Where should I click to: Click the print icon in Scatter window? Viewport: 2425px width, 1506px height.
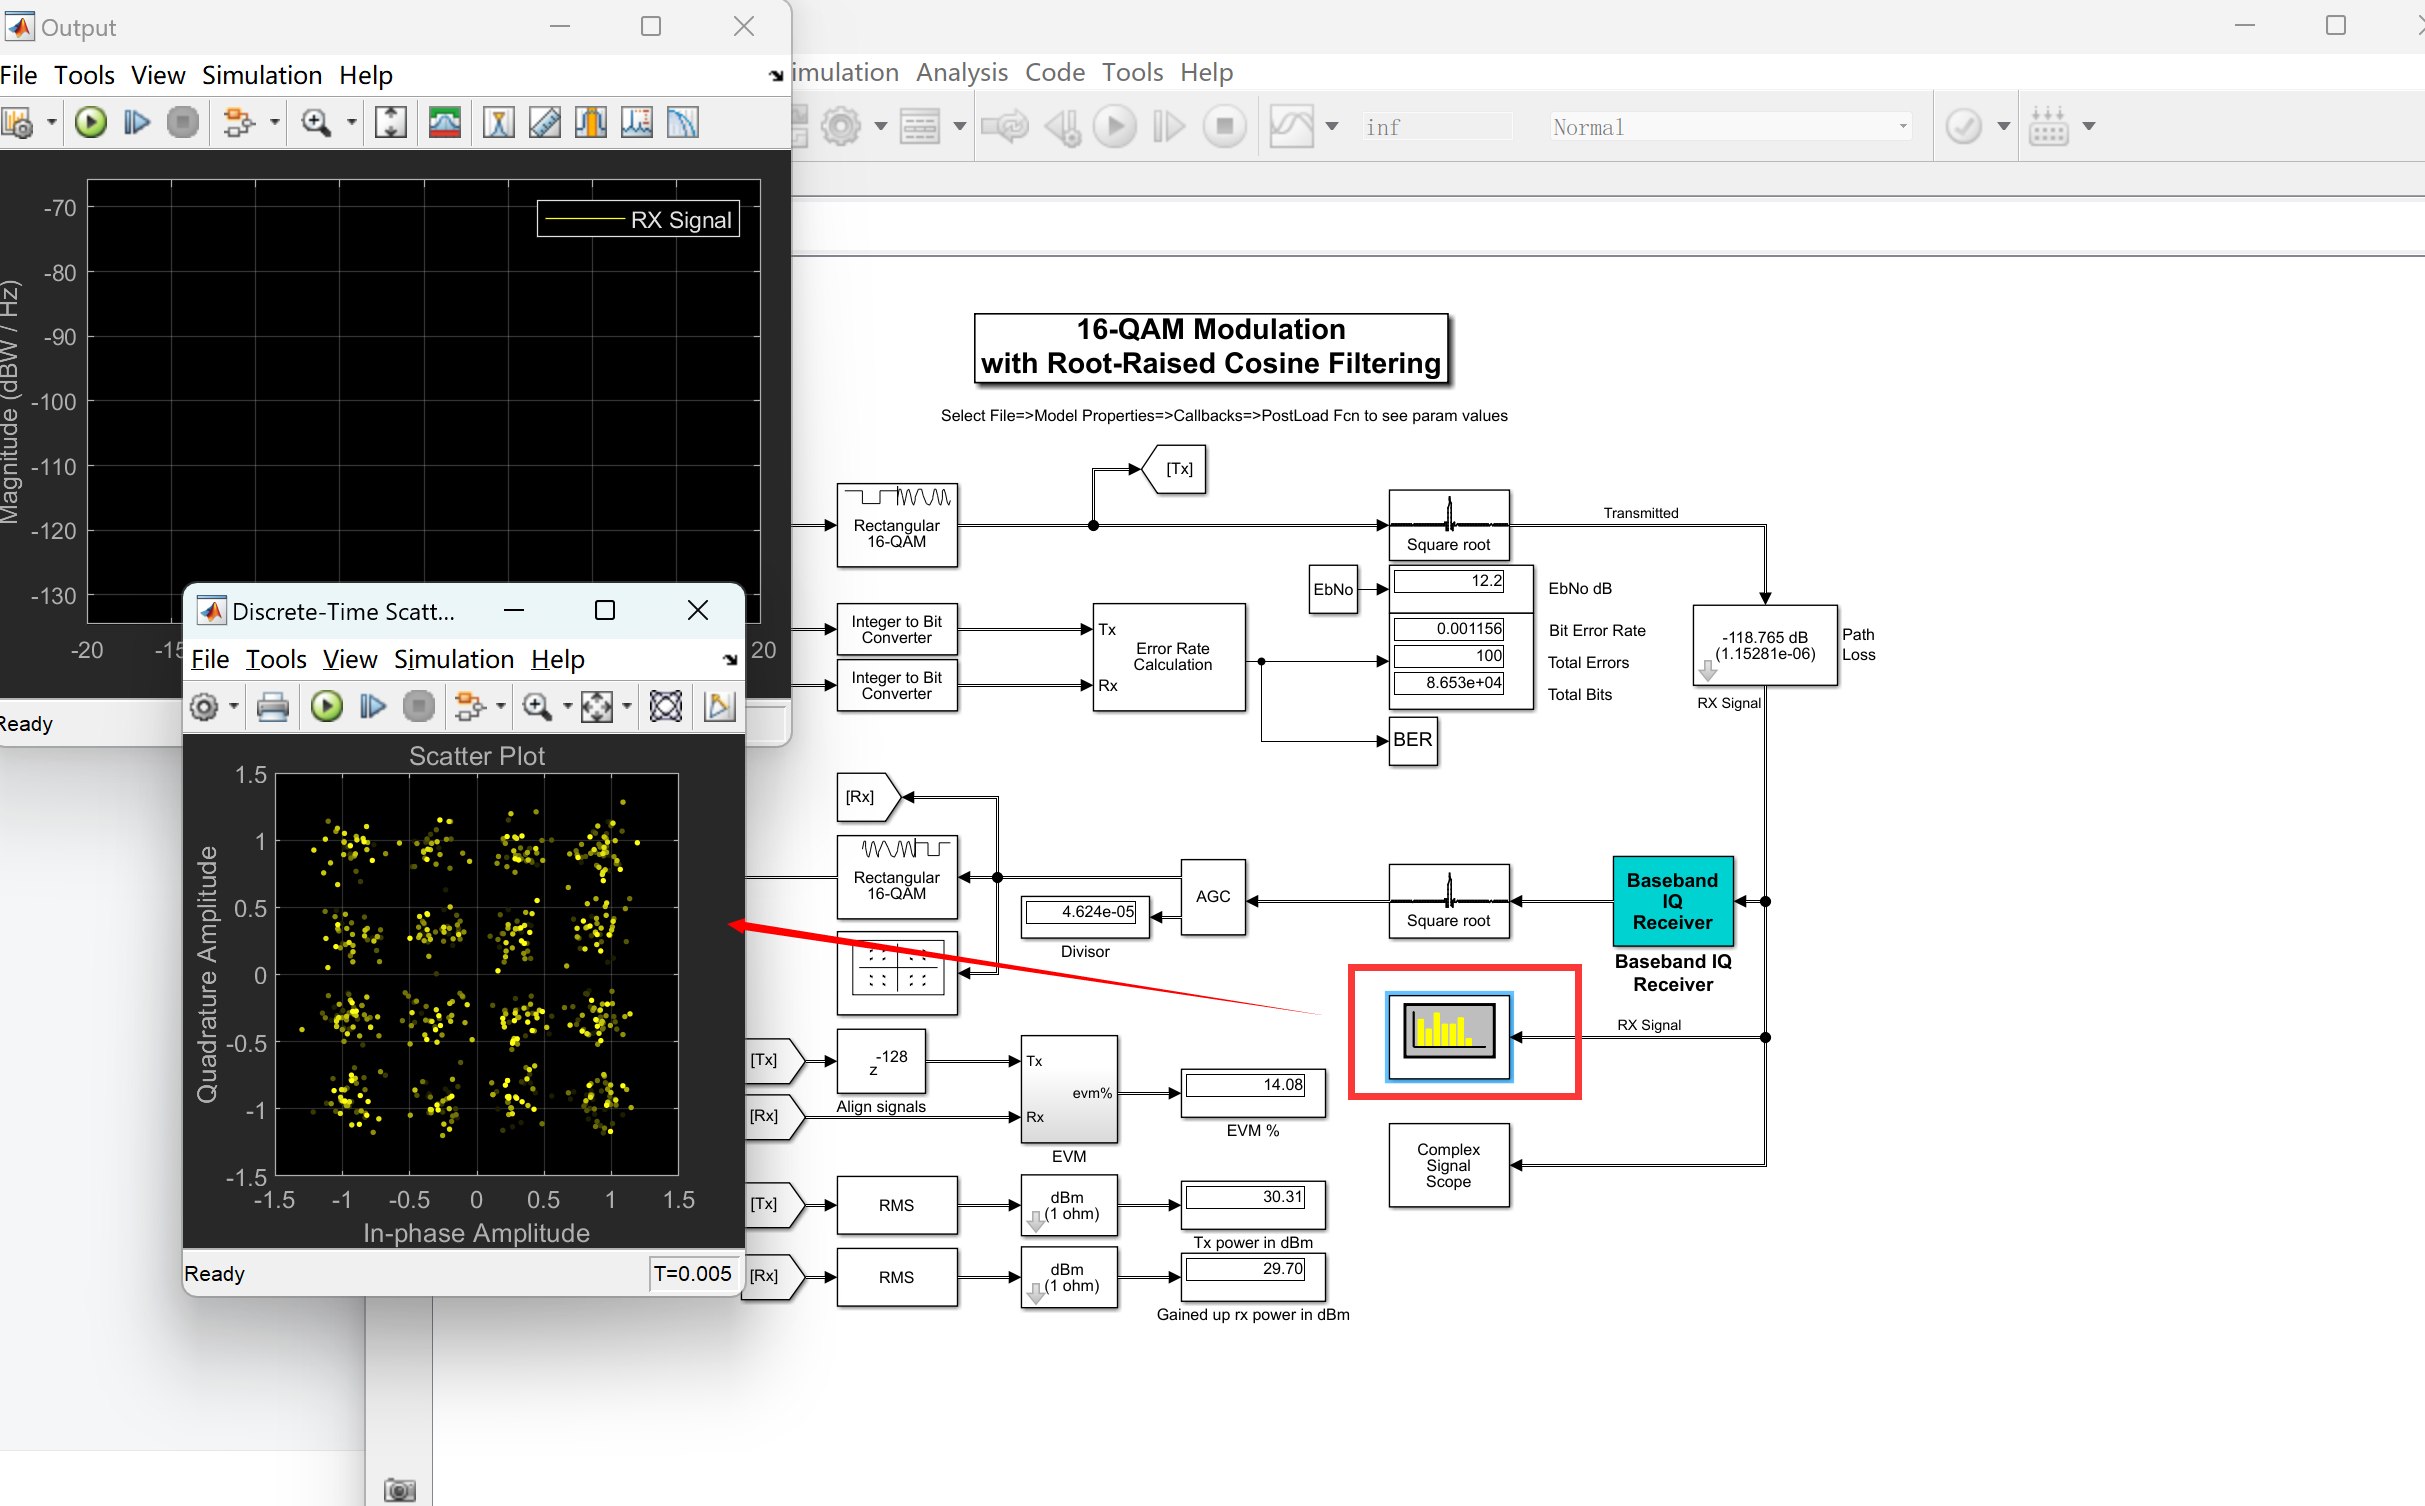click(272, 707)
